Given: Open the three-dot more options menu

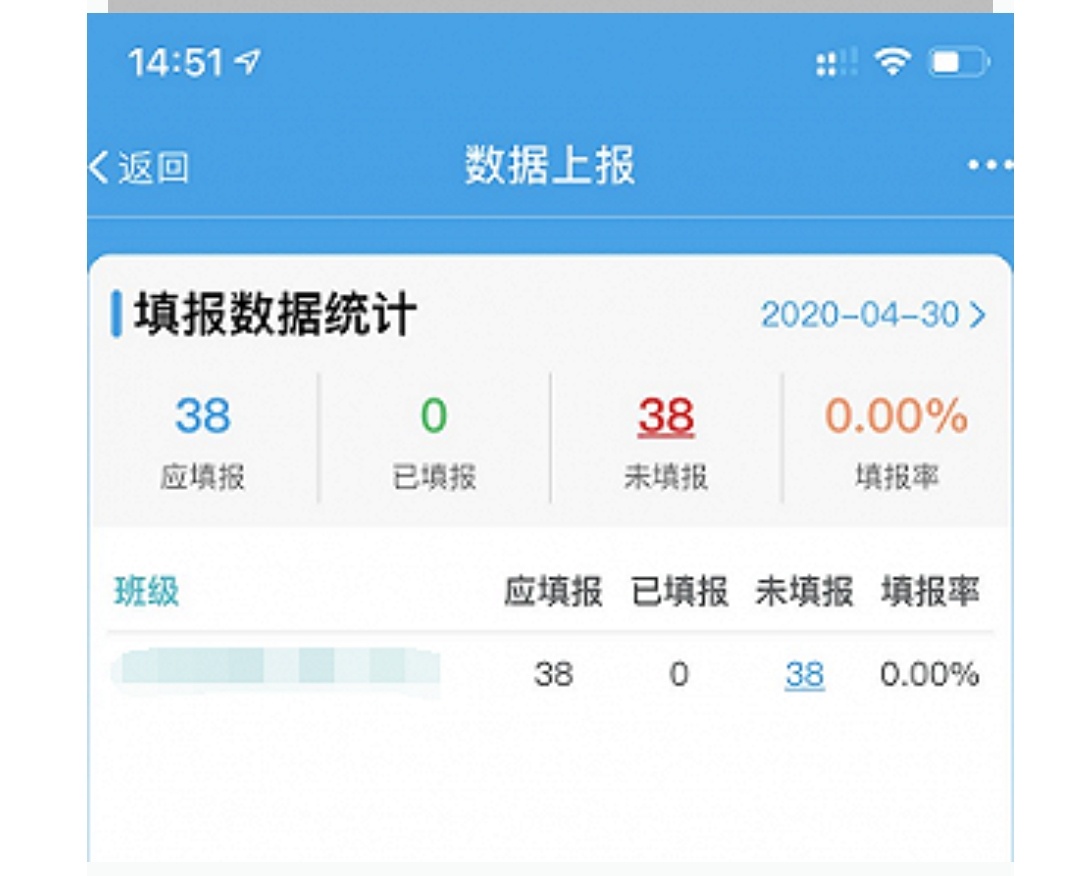Looking at the screenshot, I should click(990, 165).
